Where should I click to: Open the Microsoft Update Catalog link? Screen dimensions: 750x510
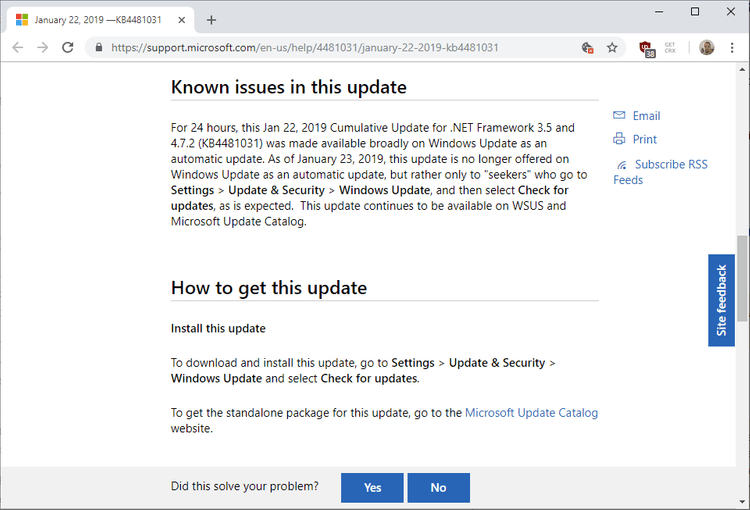coord(531,413)
